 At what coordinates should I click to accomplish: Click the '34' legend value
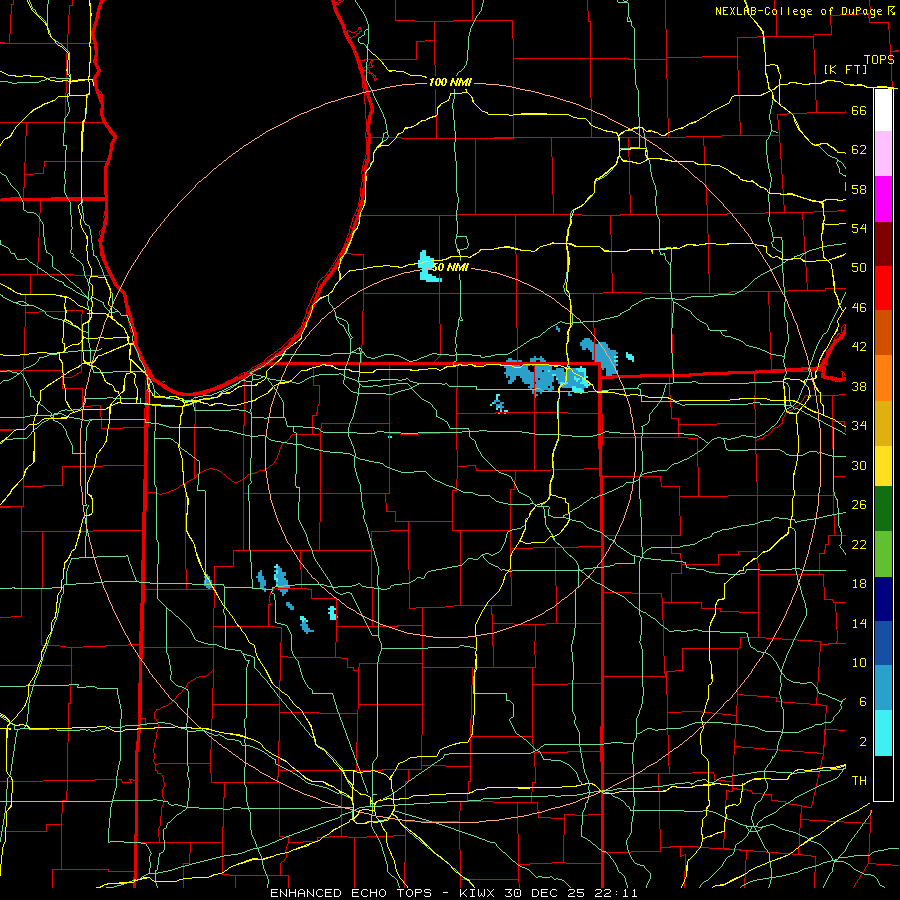click(859, 425)
